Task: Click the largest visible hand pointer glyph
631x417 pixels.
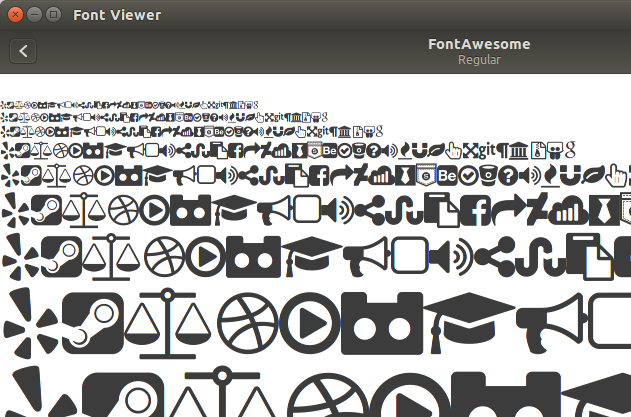Action: [x=616, y=175]
